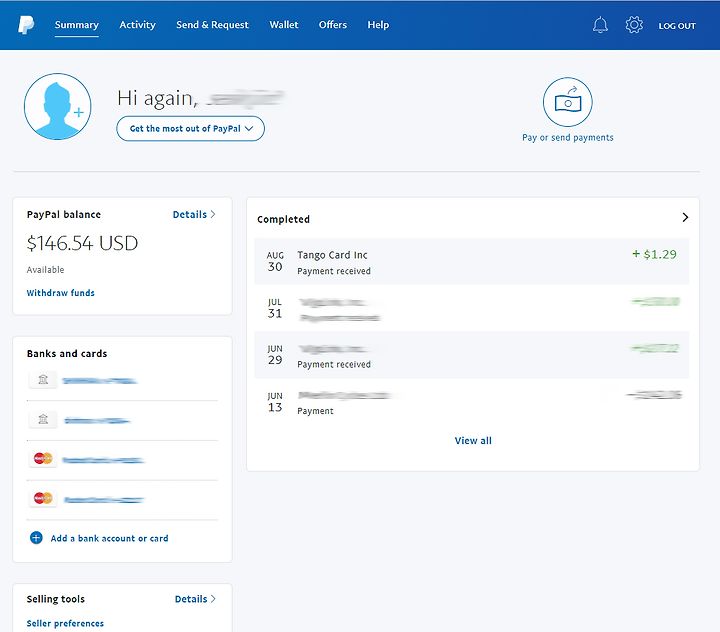Click the first Mastercard card icon
The image size is (720, 632).
pos(43,458)
